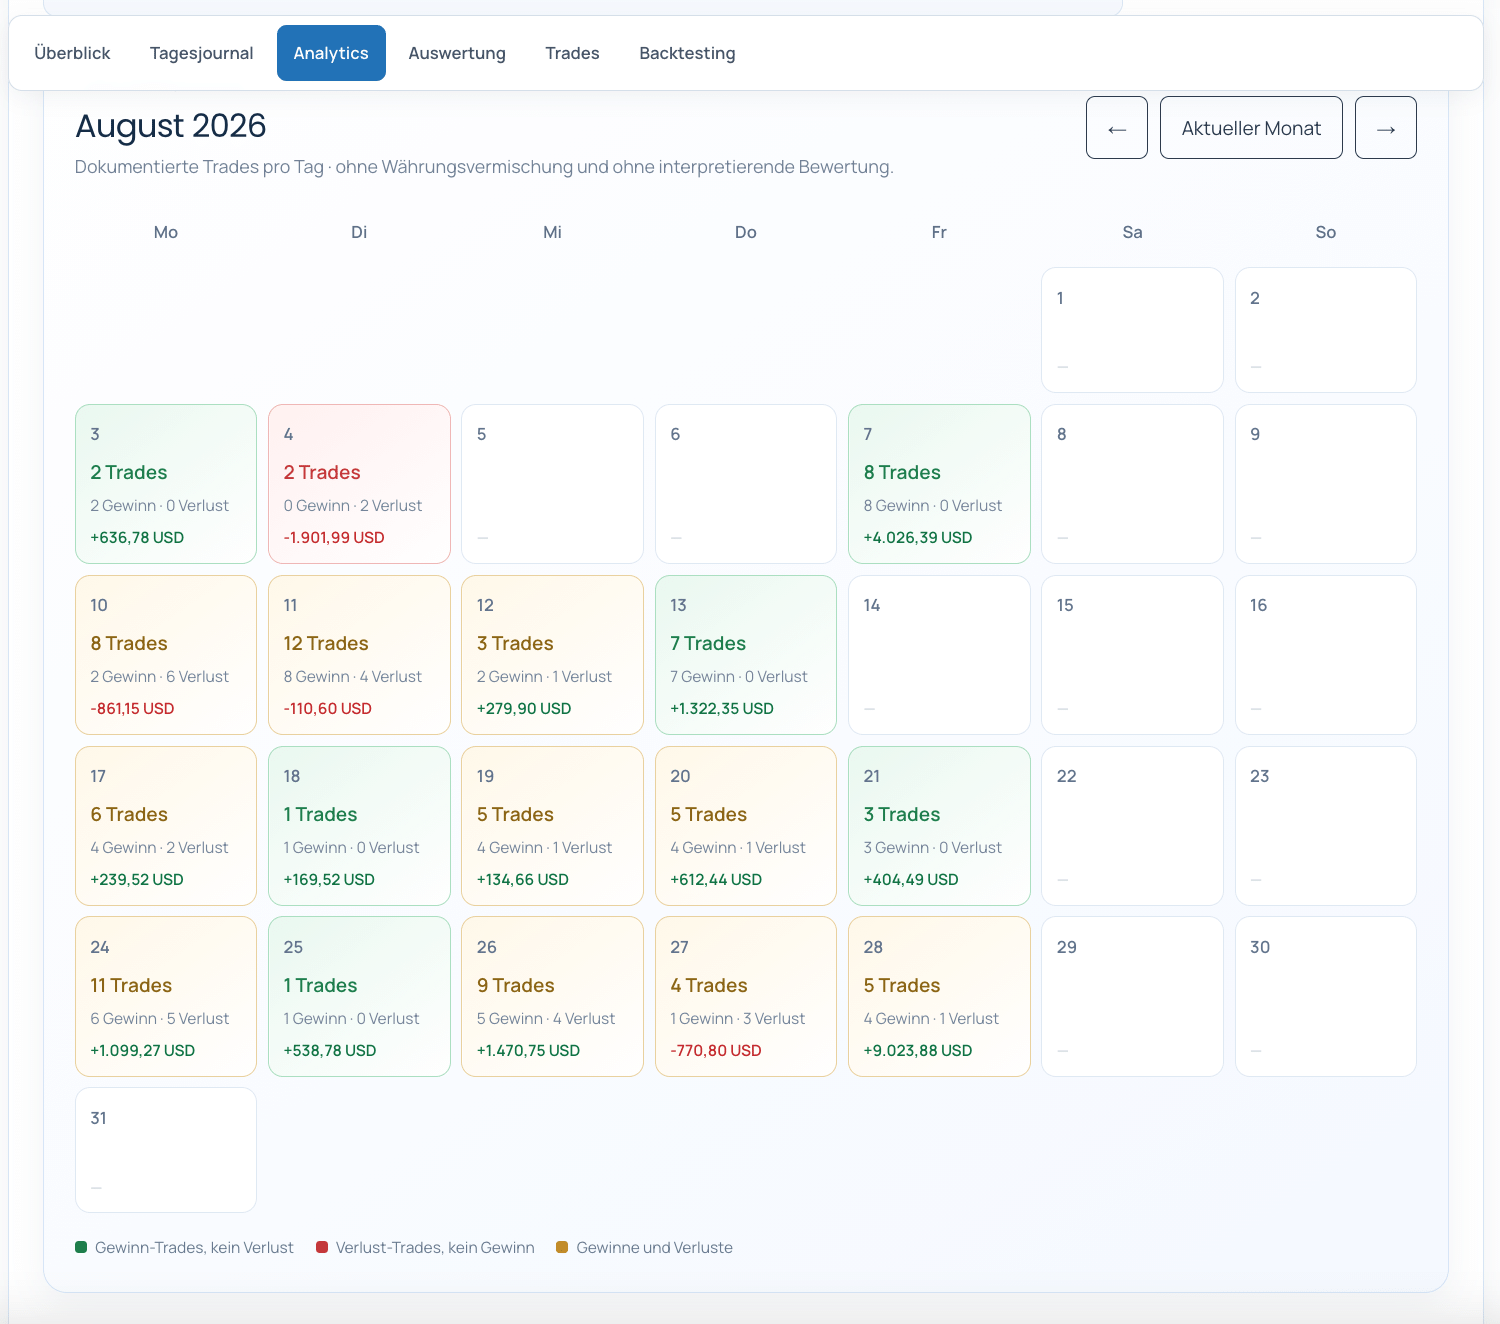Image resolution: width=1500 pixels, height=1324 pixels.
Task: Click the red 'Verlust-Trades, kein Gewinn' legend swatch
Action: pos(322,1247)
